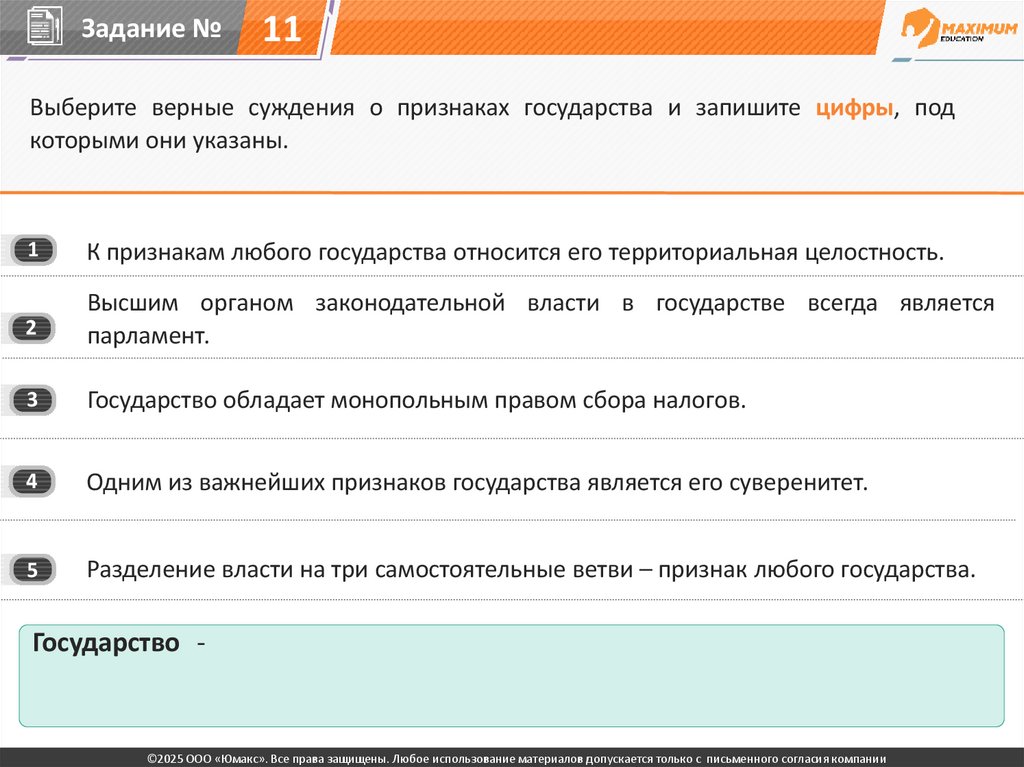Click the statement about территориальная целостность

515,252
